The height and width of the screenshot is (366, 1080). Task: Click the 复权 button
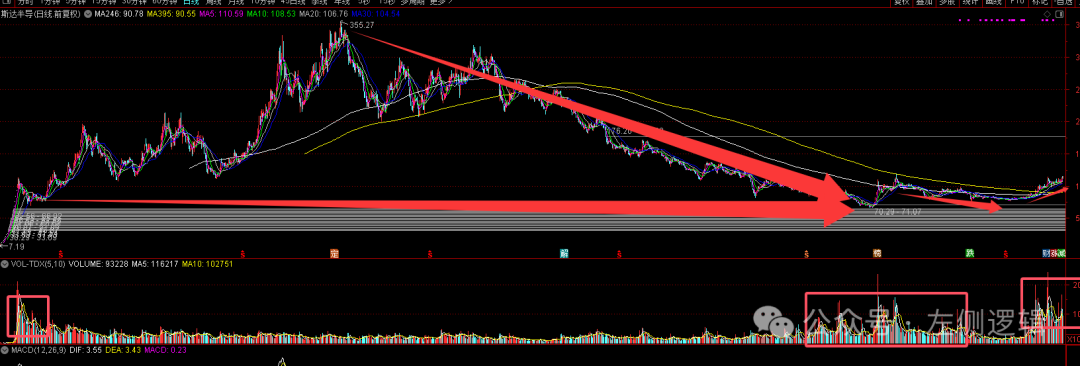(x=902, y=3)
